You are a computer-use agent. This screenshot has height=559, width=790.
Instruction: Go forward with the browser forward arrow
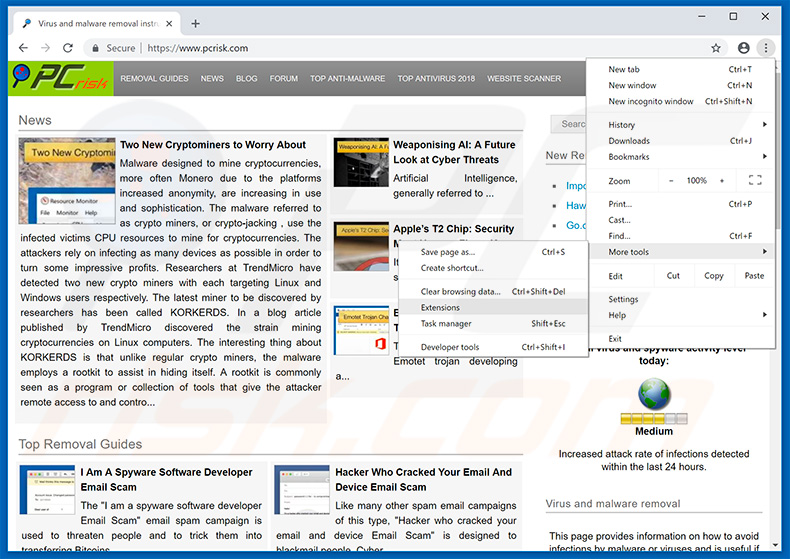pos(45,48)
